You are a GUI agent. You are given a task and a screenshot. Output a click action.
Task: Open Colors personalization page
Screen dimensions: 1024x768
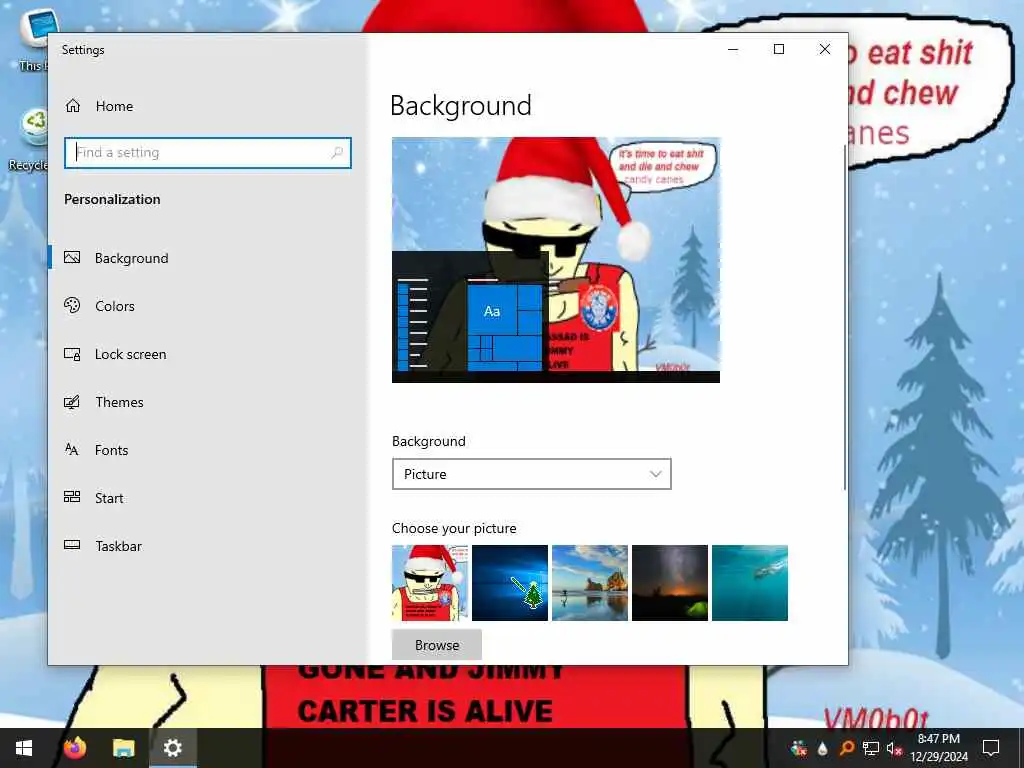208,306
